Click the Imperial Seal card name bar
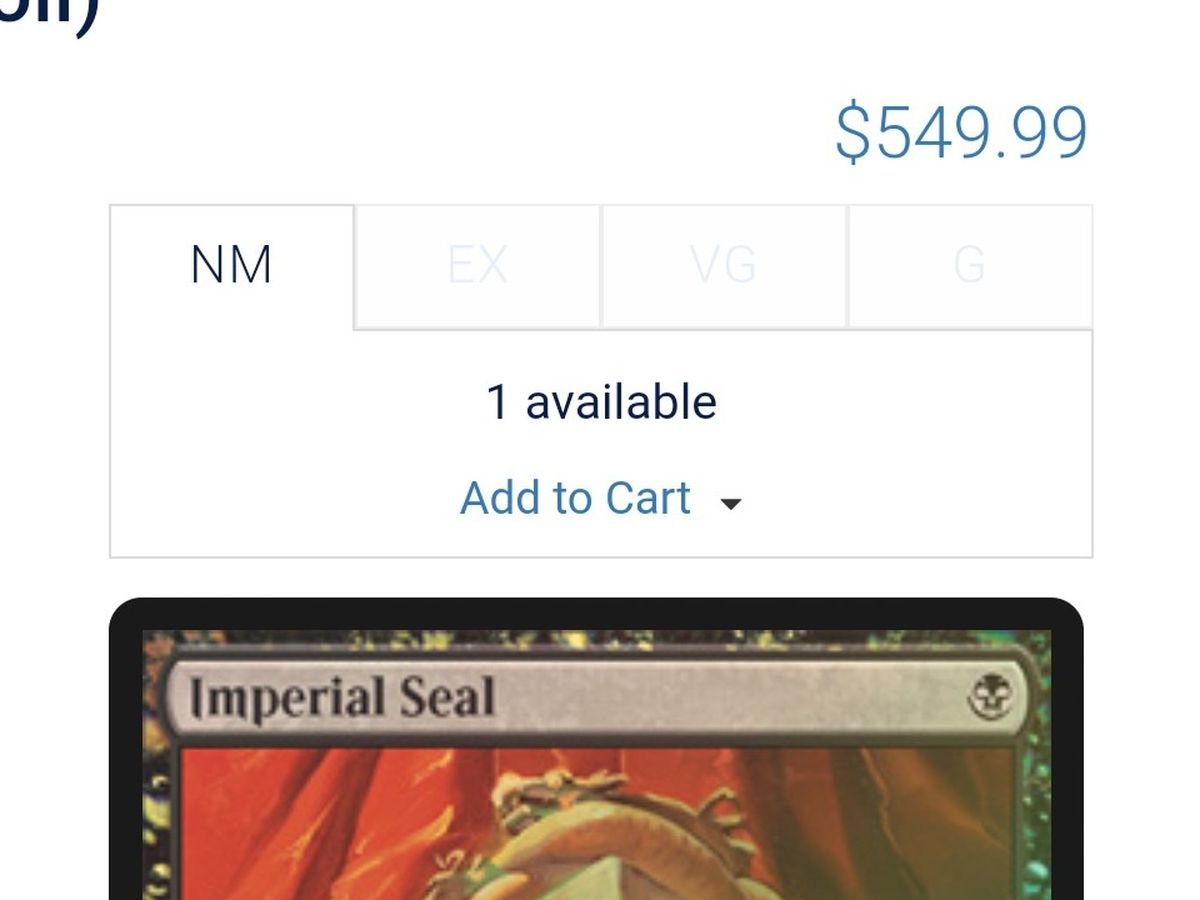The height and width of the screenshot is (900, 1200). coord(596,695)
